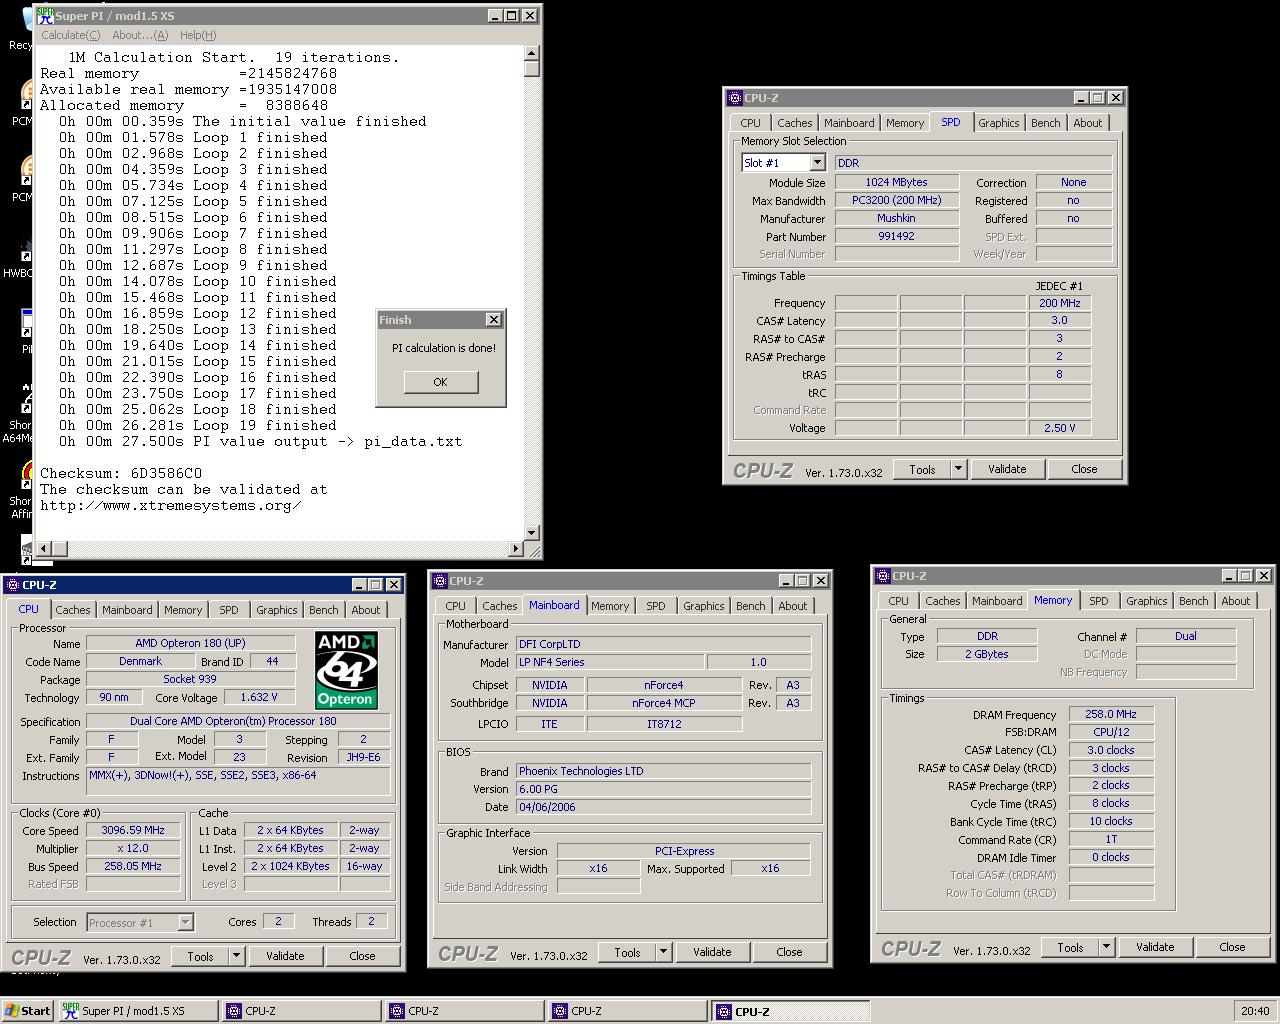Click the BIOS date 04/06/2006 field
The width and height of the screenshot is (1280, 1024).
tap(663, 806)
